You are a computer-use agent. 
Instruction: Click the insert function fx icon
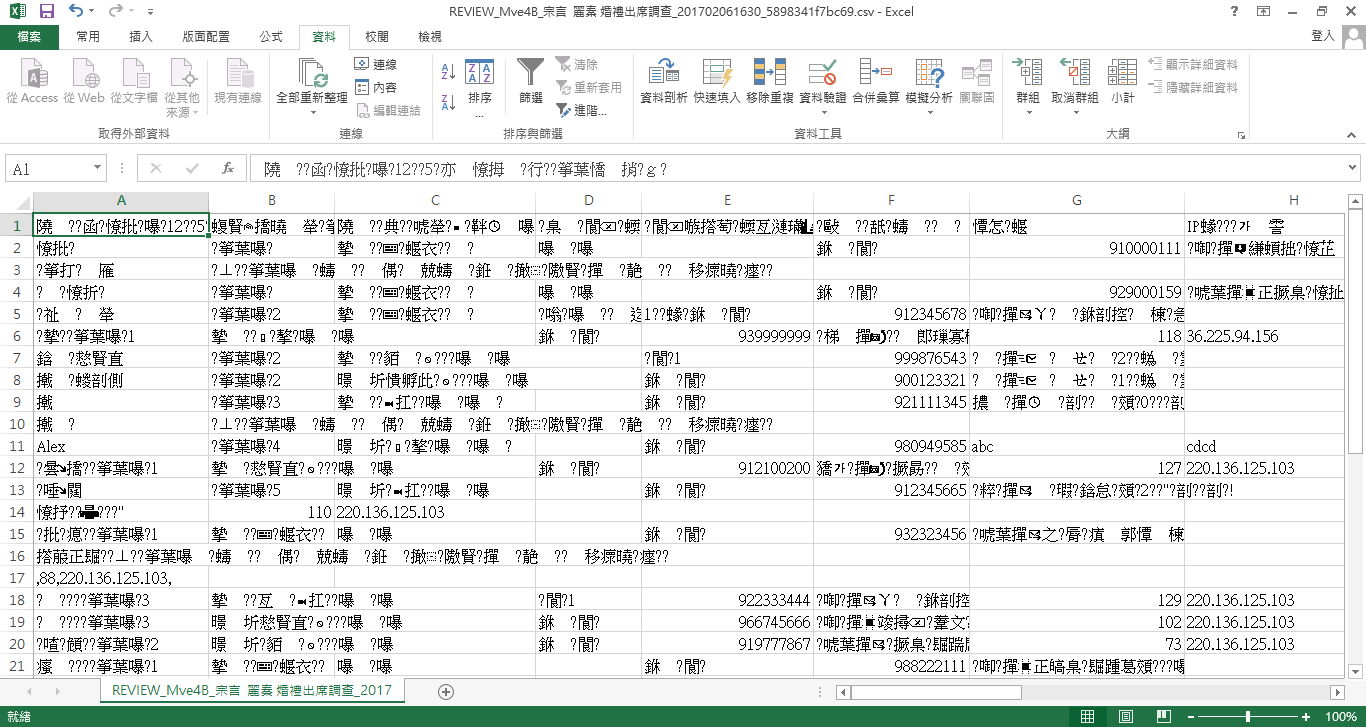[x=228, y=169]
